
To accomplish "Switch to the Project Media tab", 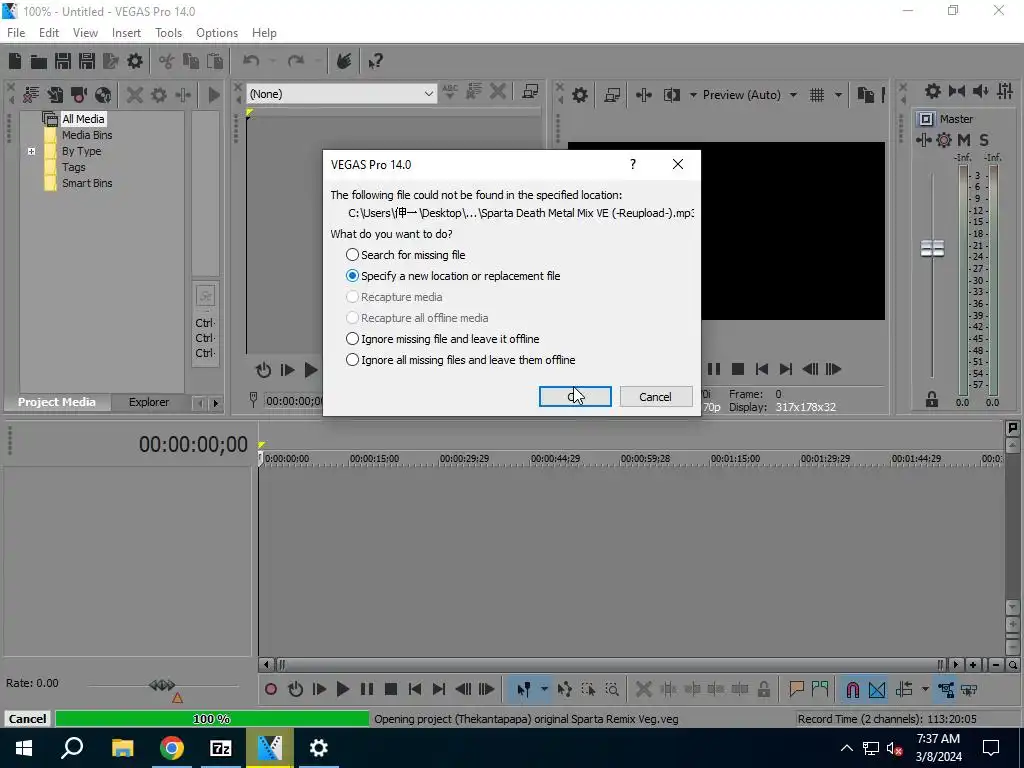I will click(x=57, y=402).
